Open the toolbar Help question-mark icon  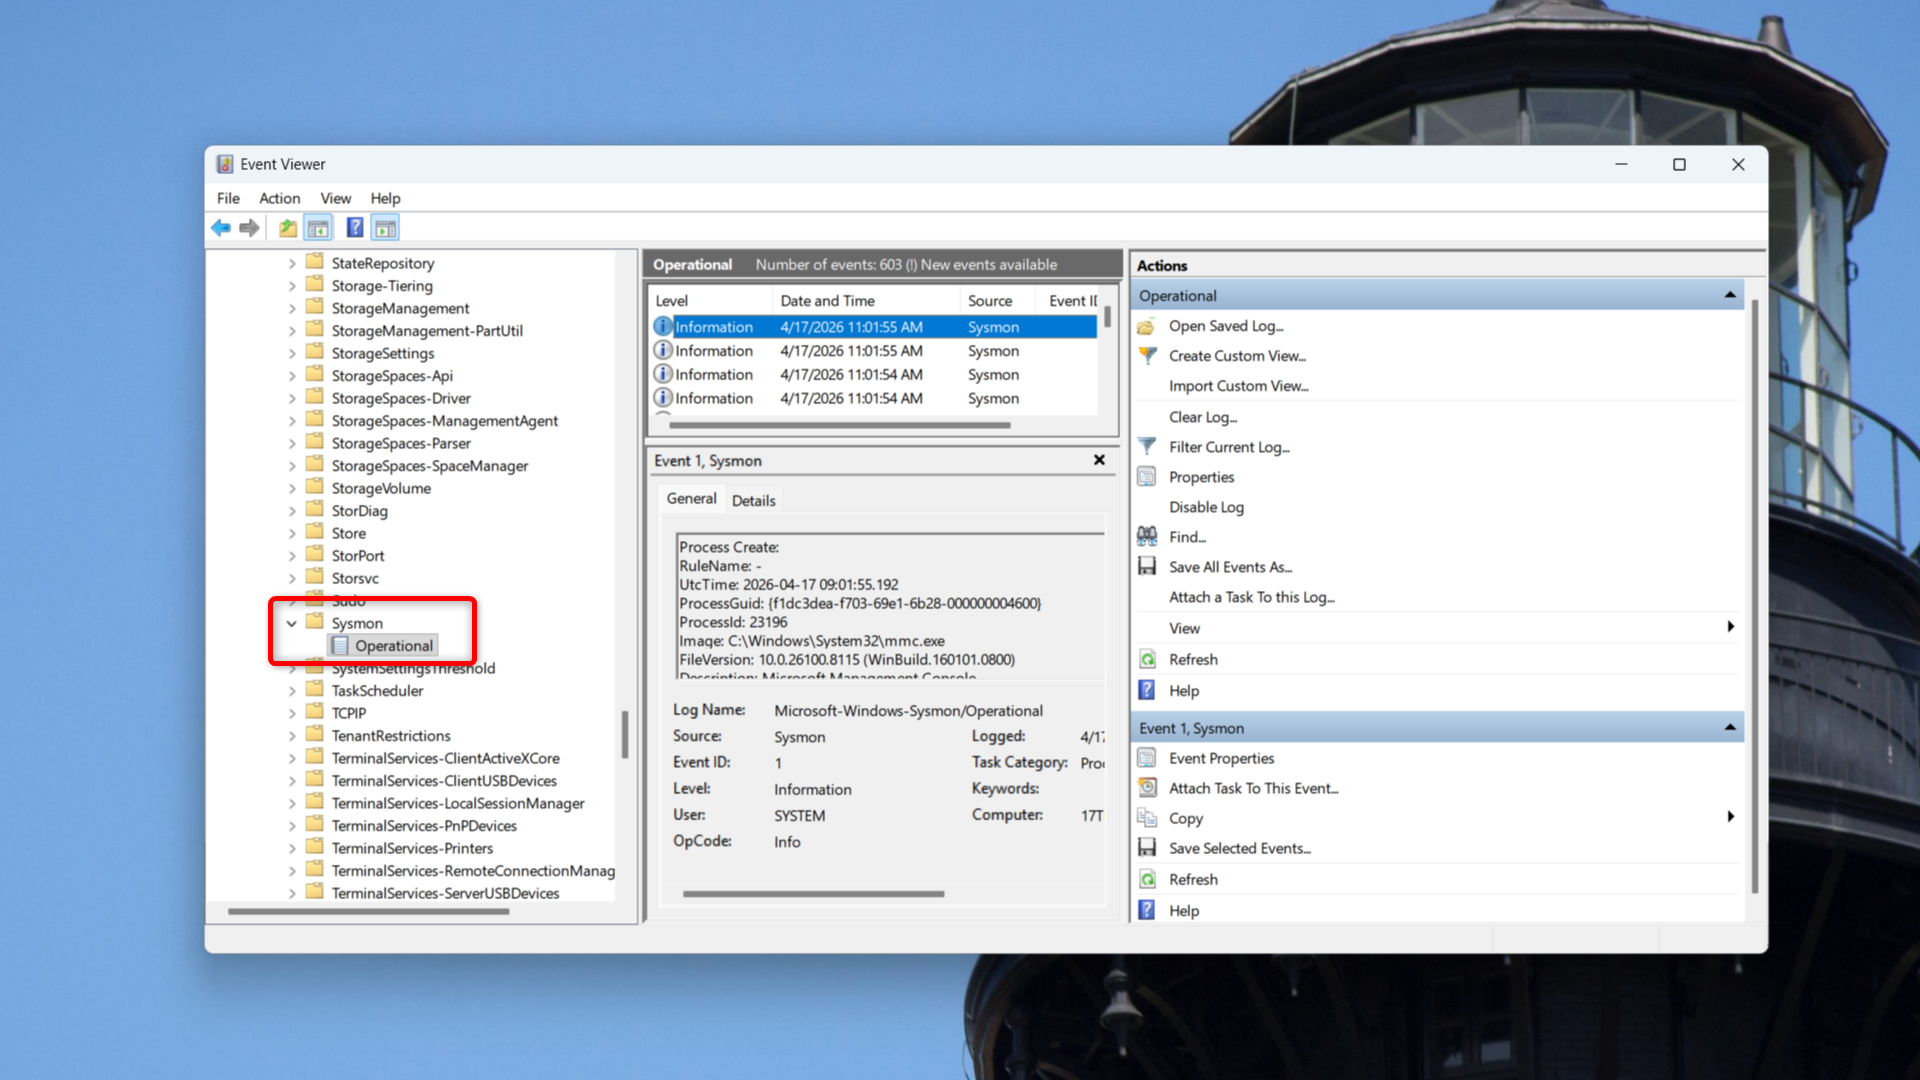(x=355, y=228)
